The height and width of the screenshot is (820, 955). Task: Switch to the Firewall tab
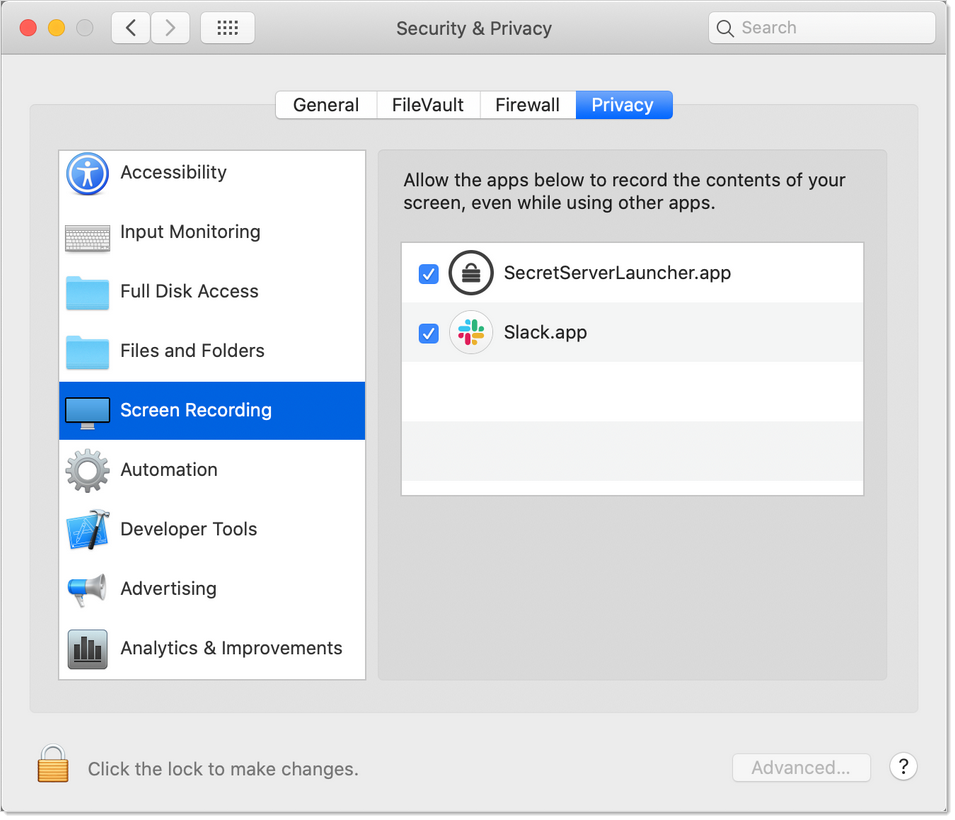(x=527, y=105)
